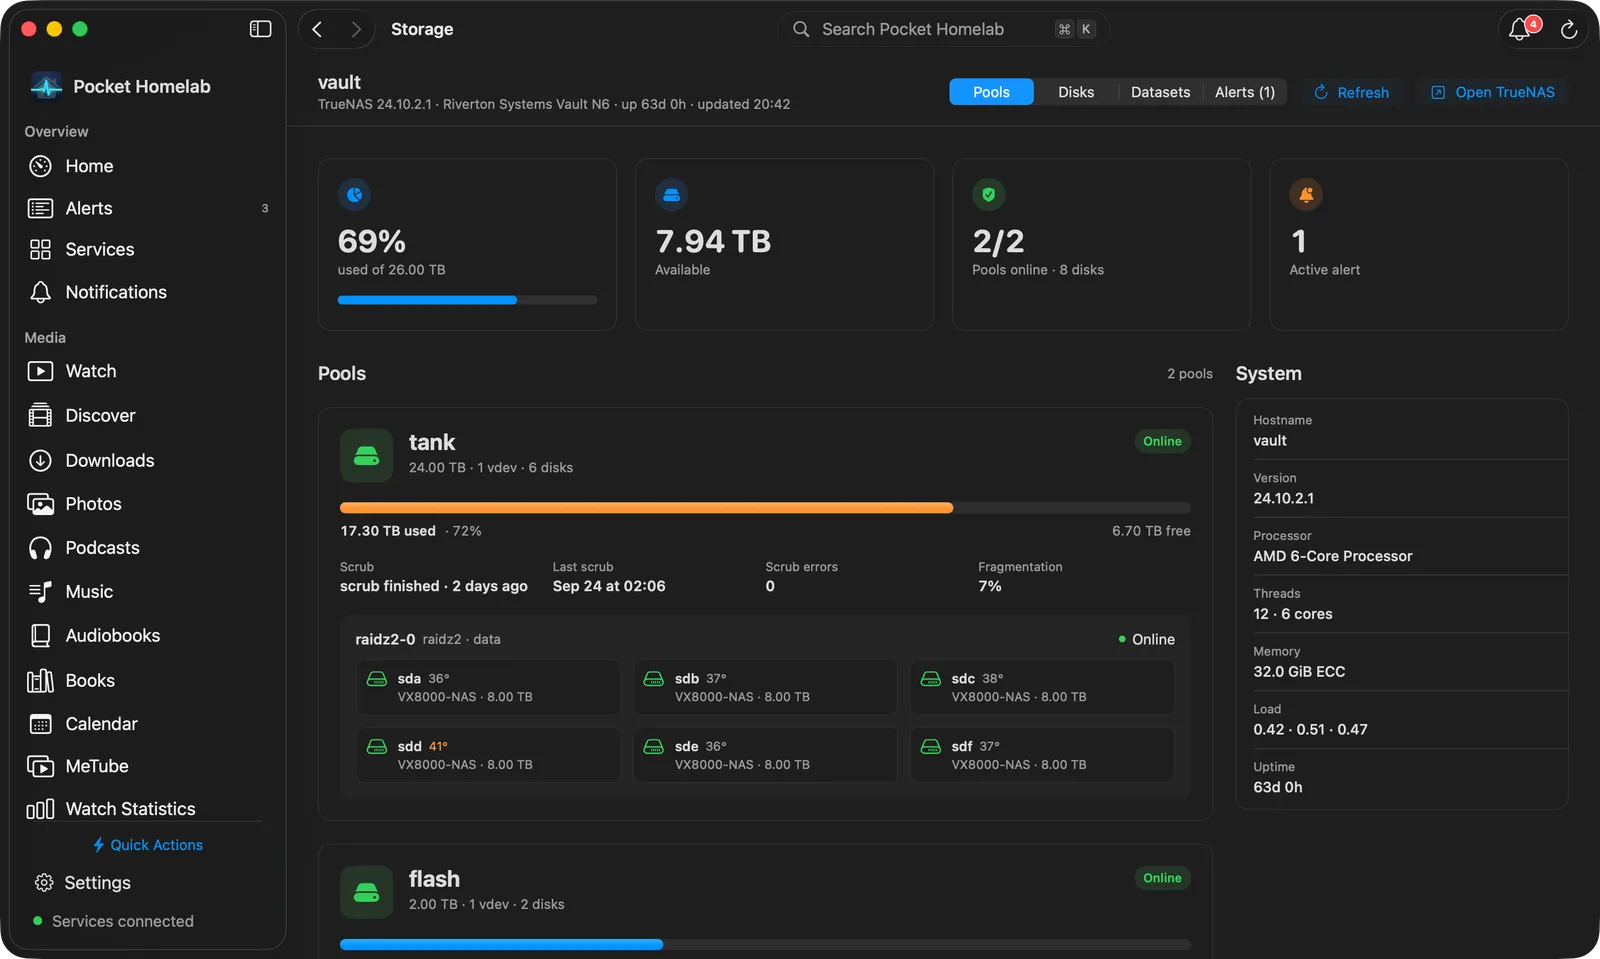
Task: Click the tank pool usage bar
Action: [x=765, y=508]
